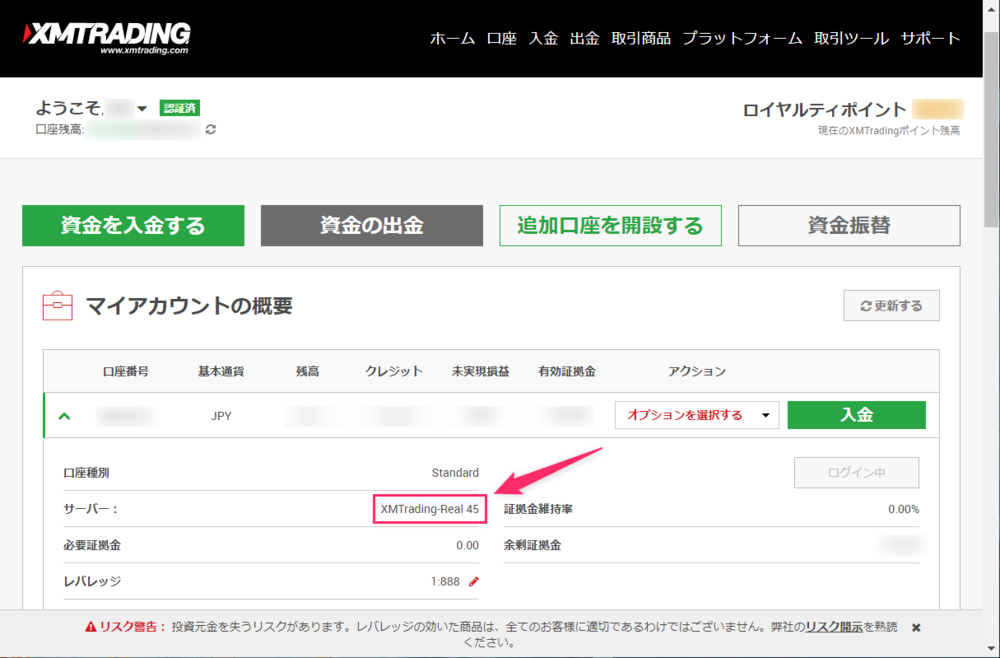Open the 口座 menu
The height and width of the screenshot is (658, 1000).
click(501, 38)
